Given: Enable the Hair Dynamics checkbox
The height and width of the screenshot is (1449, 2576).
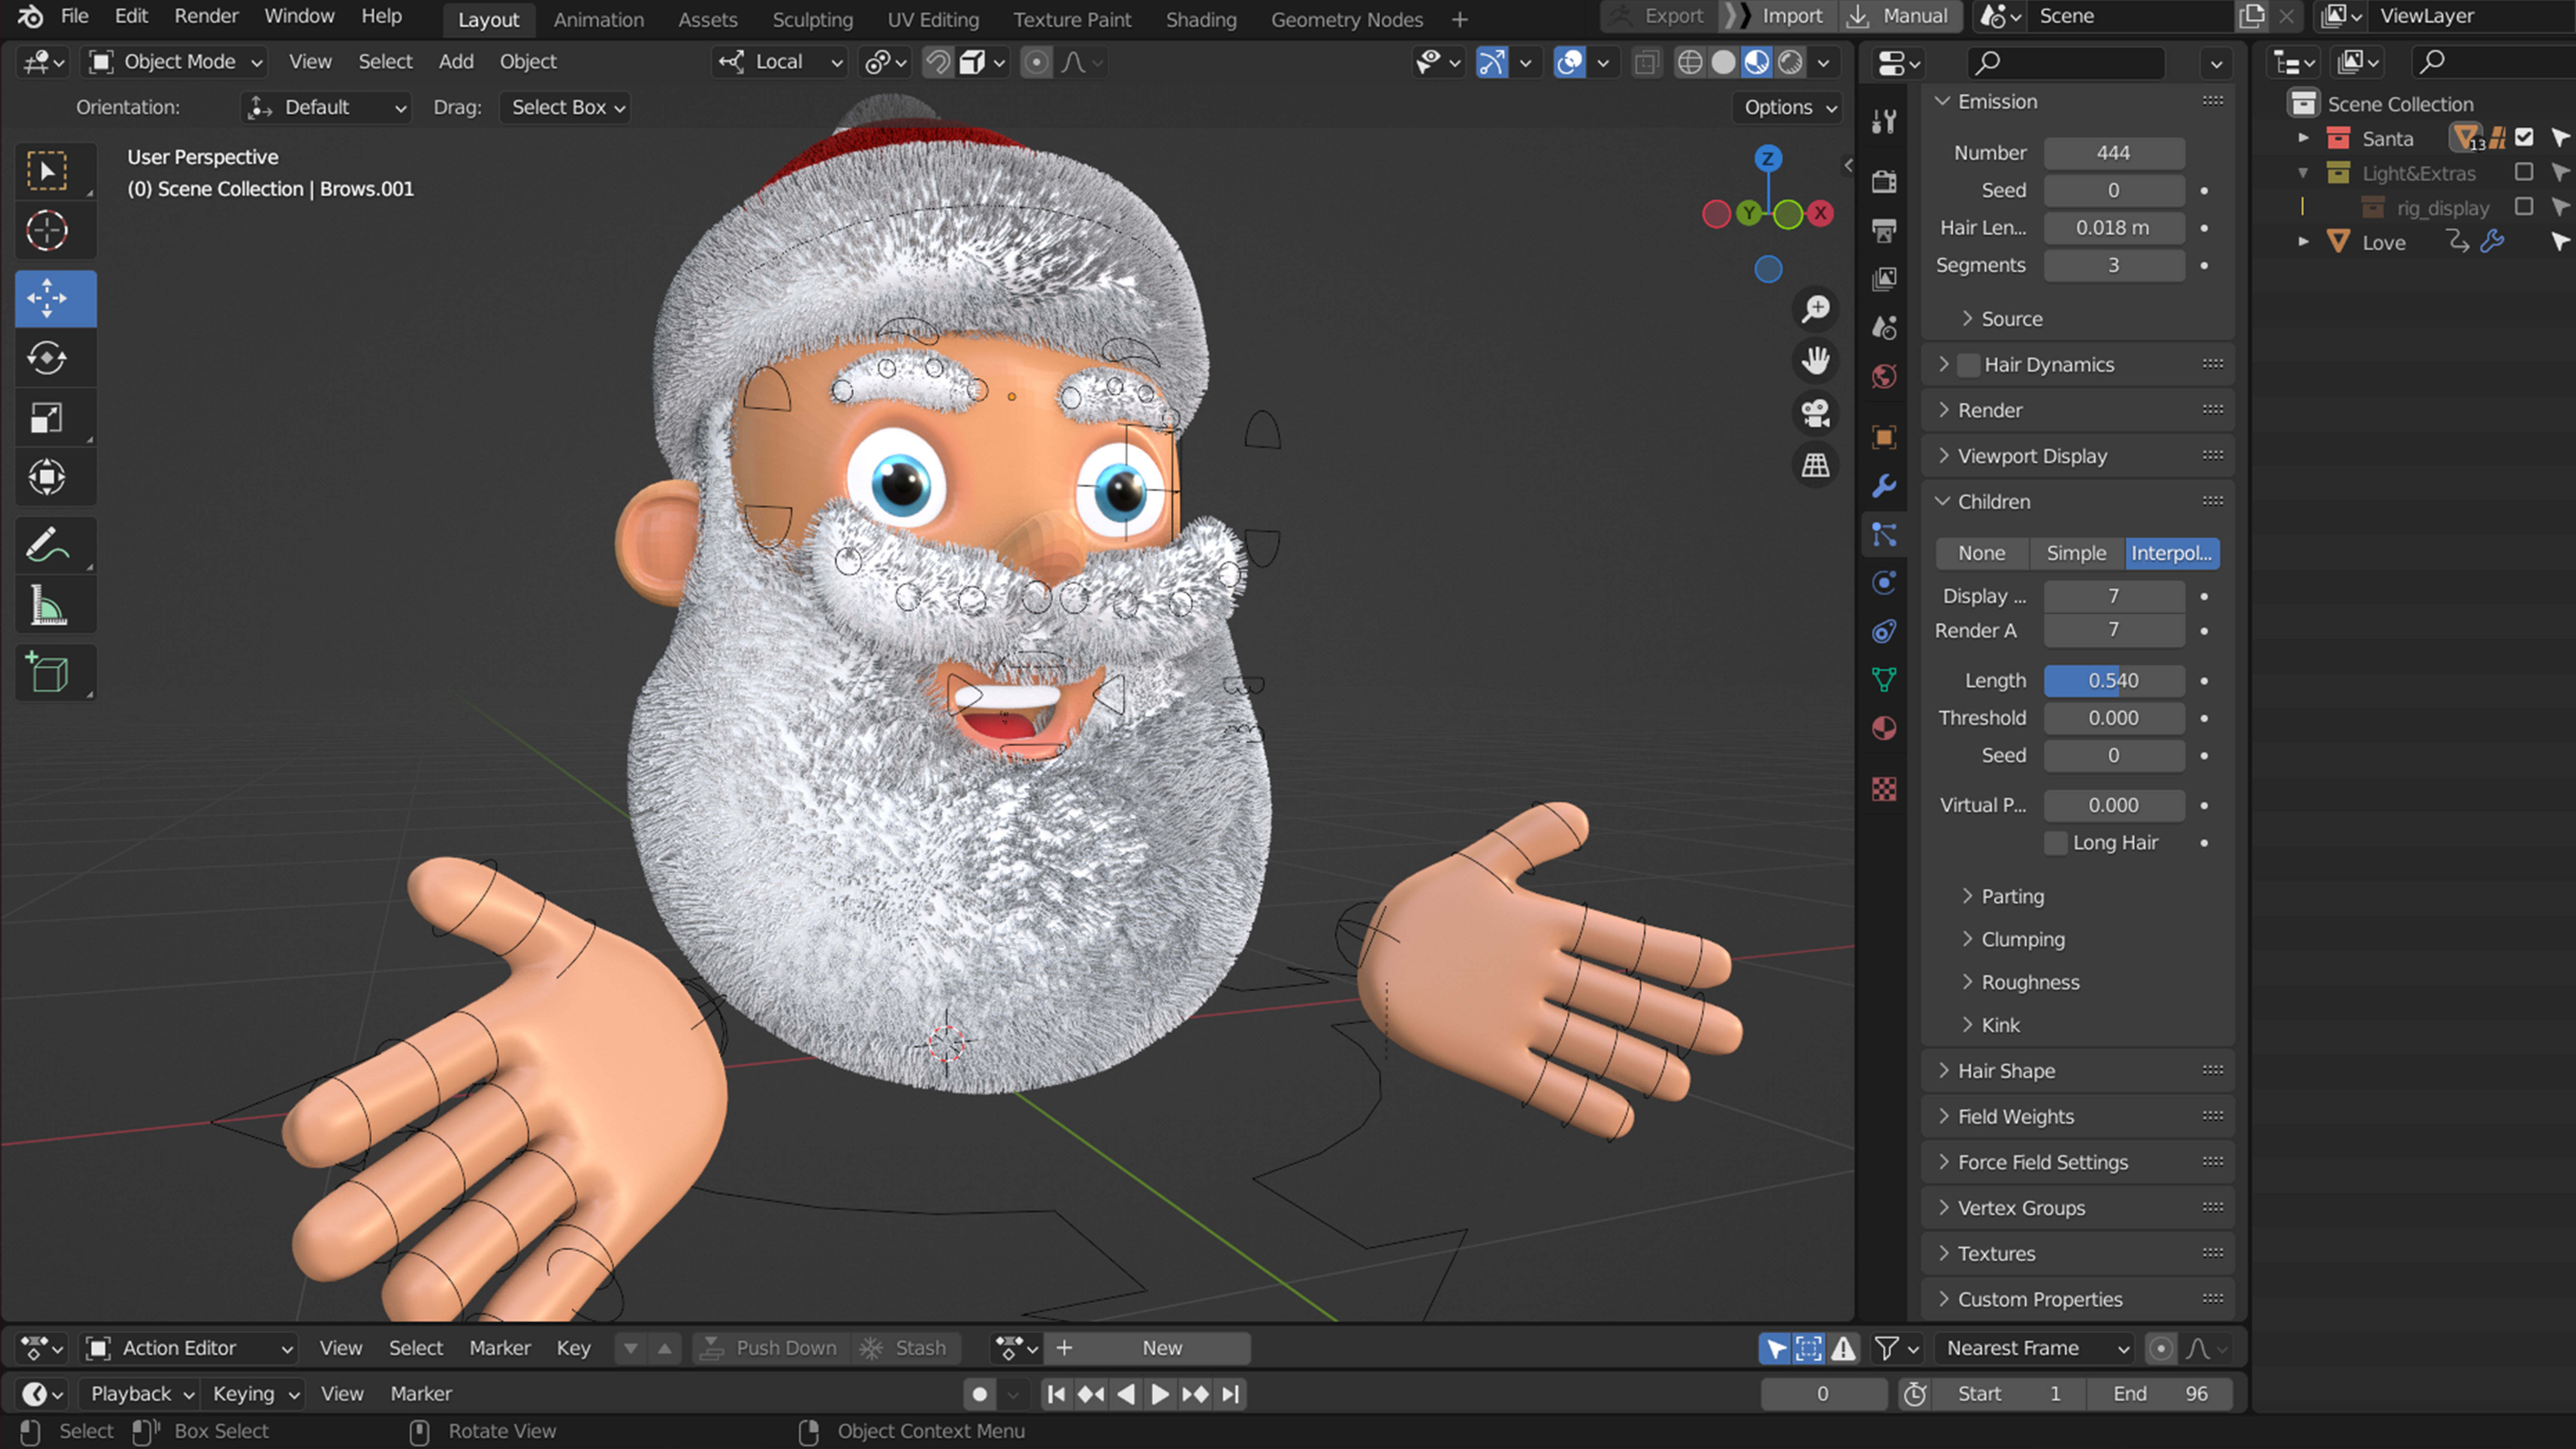Looking at the screenshot, I should (1968, 365).
